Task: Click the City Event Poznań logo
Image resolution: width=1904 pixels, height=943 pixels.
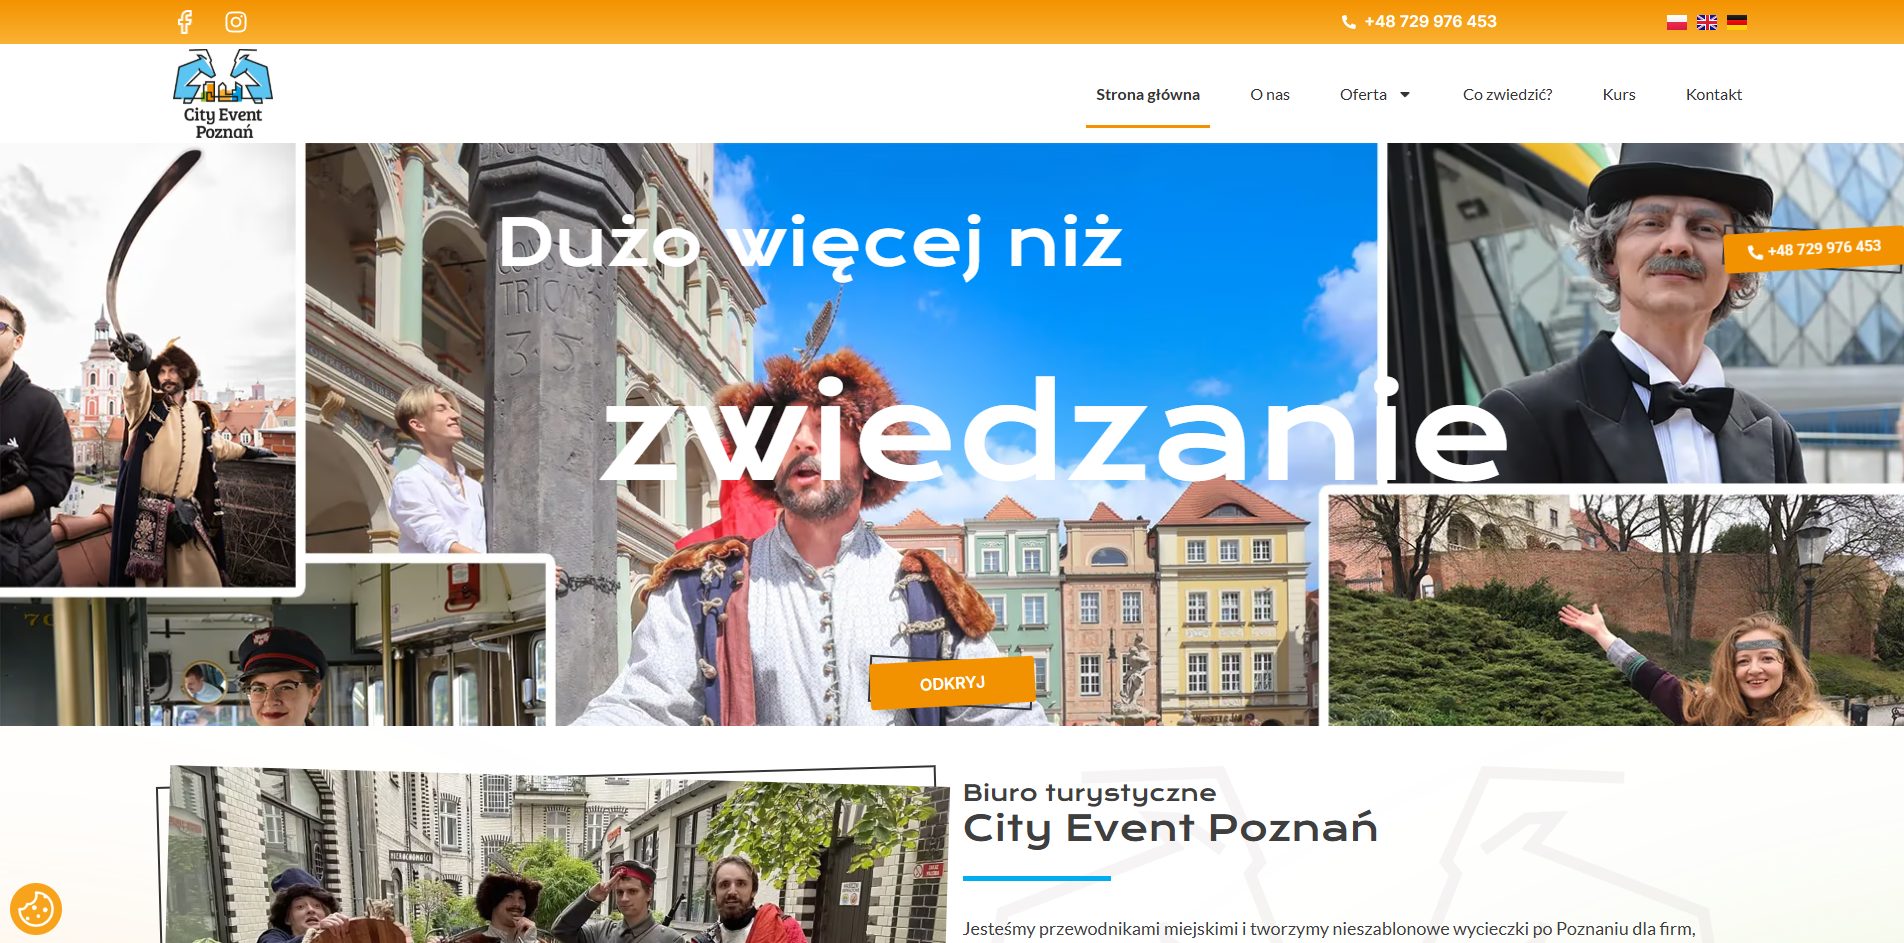Action: point(223,94)
